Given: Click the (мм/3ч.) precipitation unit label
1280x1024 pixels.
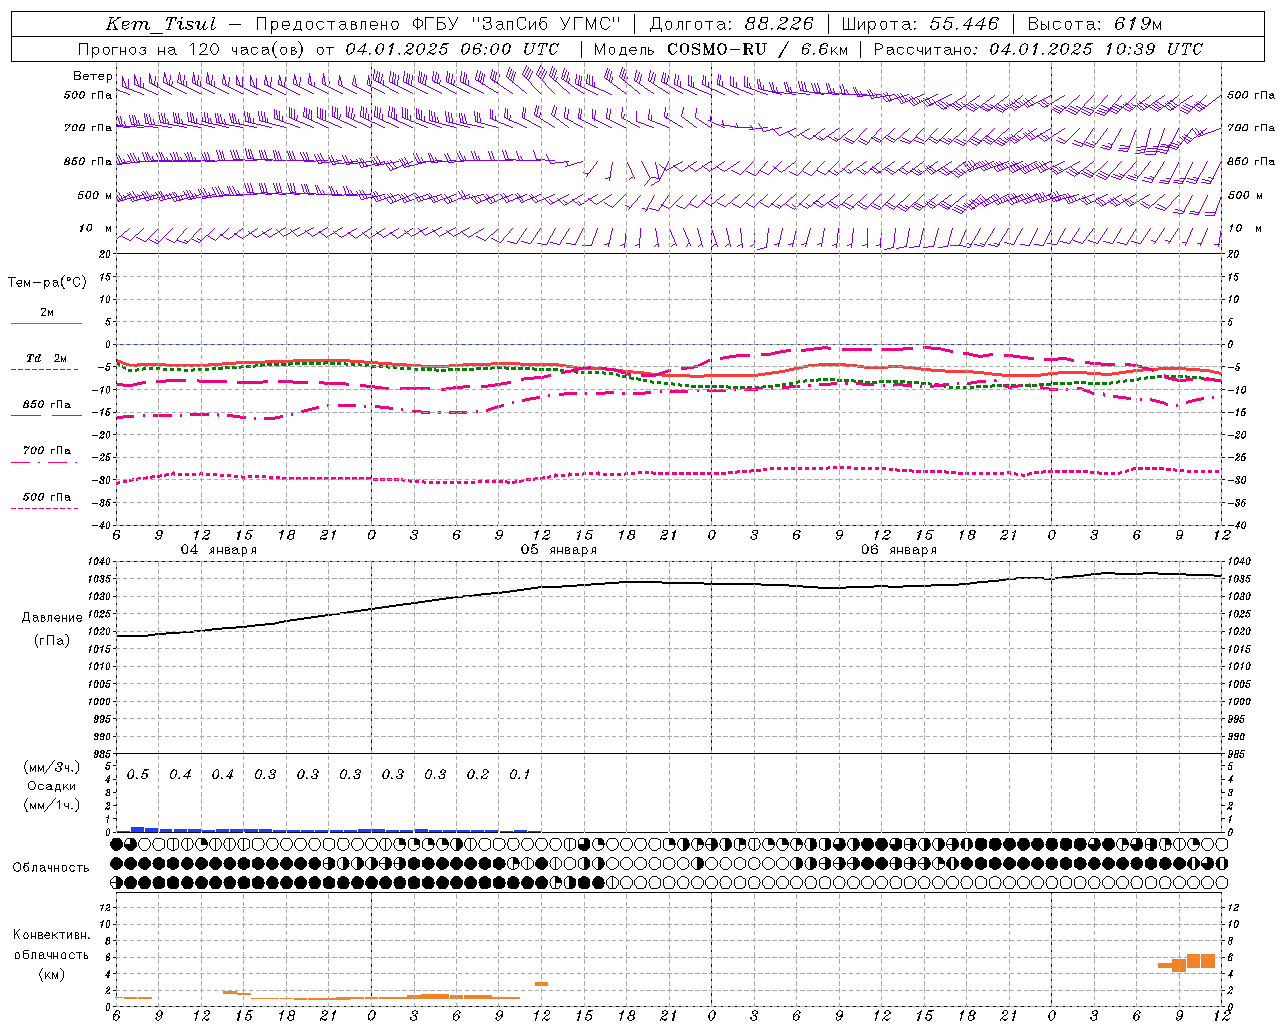Looking at the screenshot, I should click(x=52, y=767).
